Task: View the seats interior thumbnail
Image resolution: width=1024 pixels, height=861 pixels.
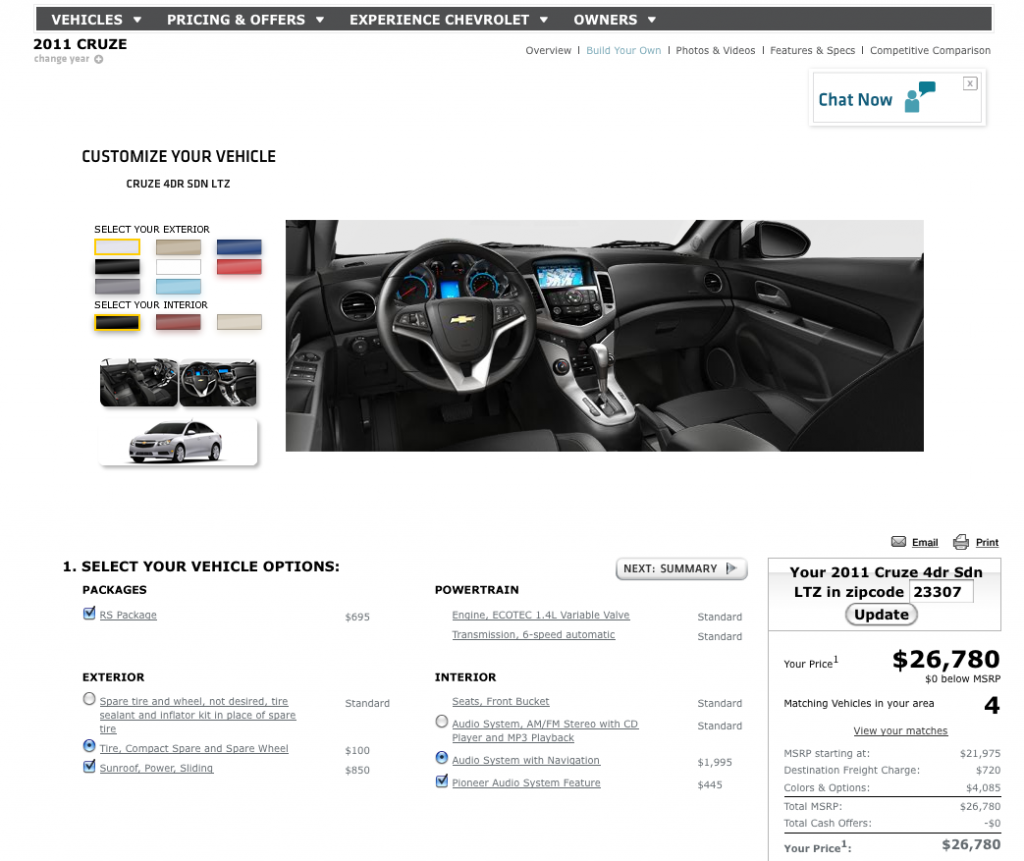Action: click(x=138, y=382)
